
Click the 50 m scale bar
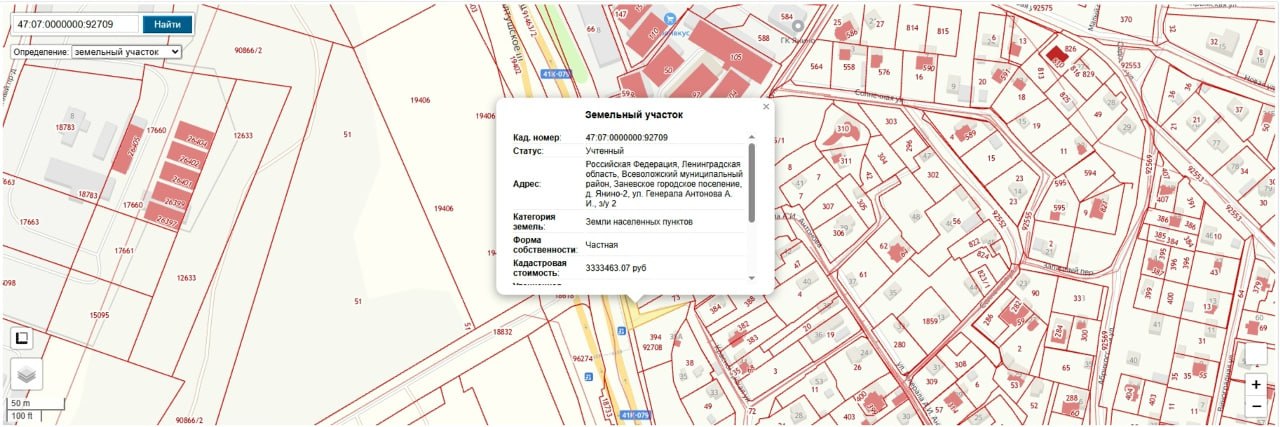pos(34,404)
